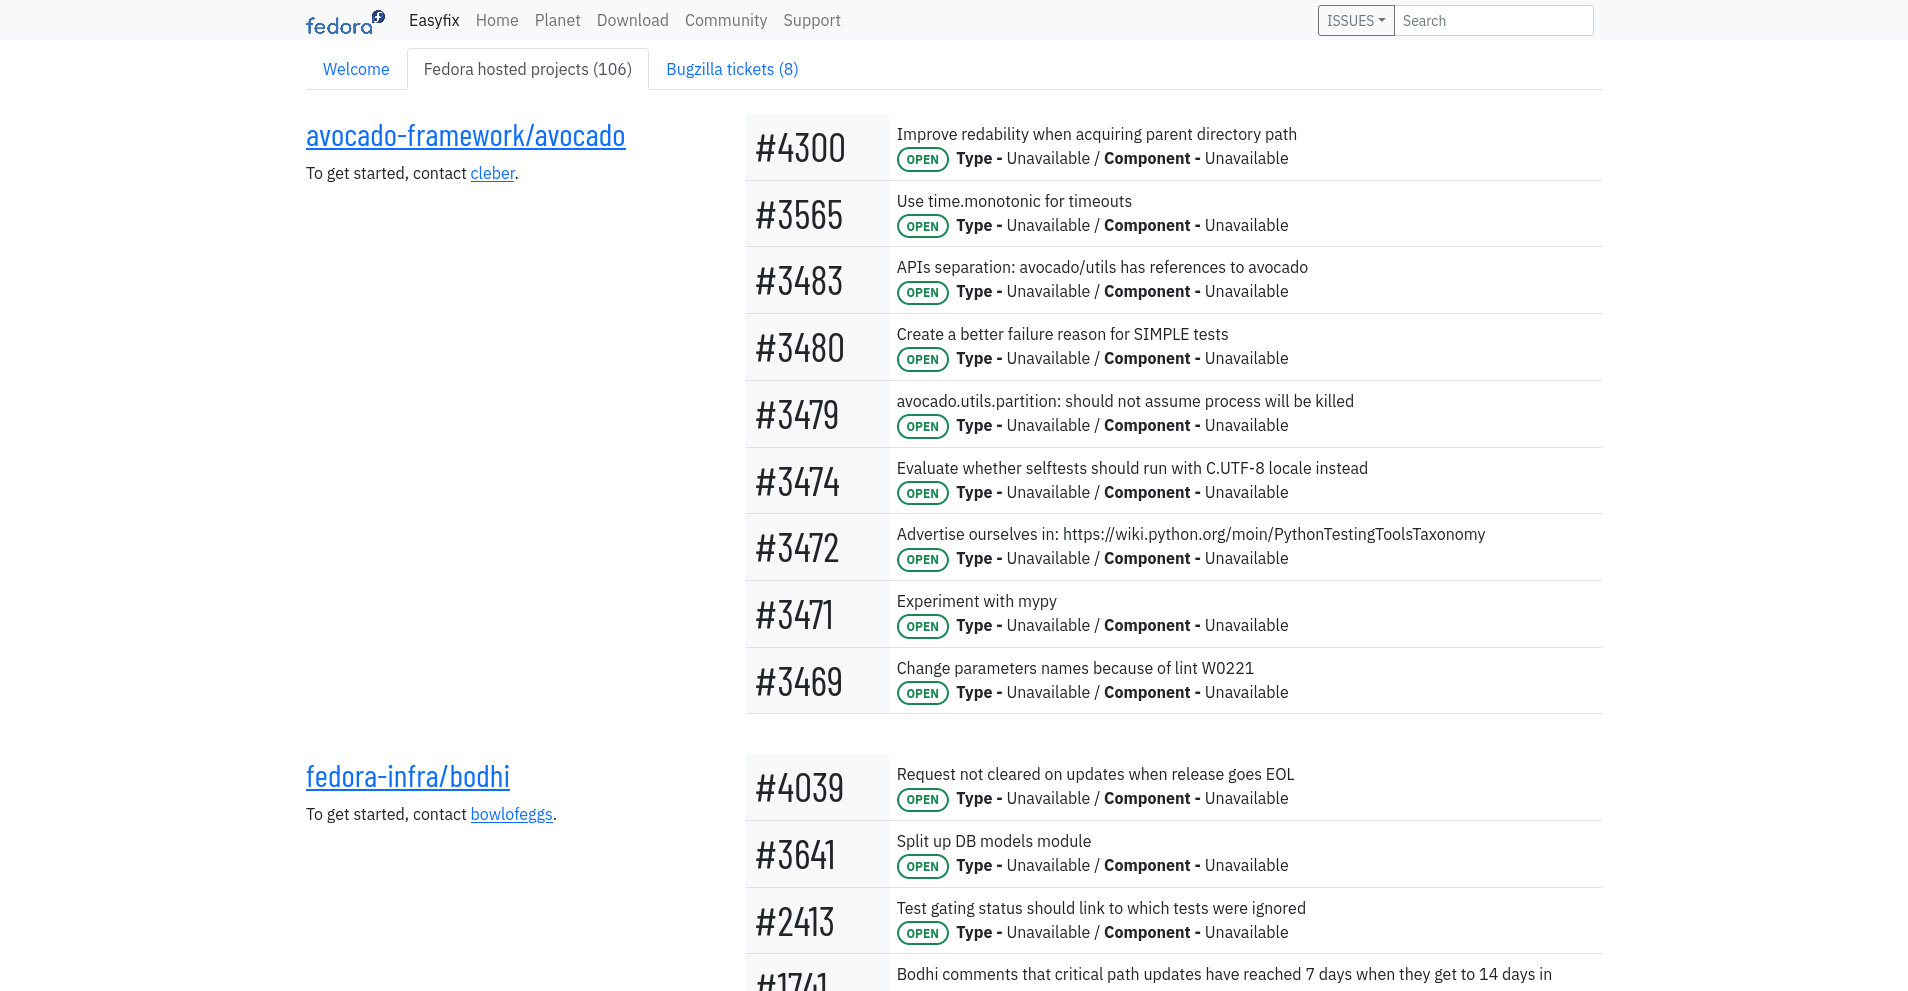Open issue #3641

coord(795,855)
